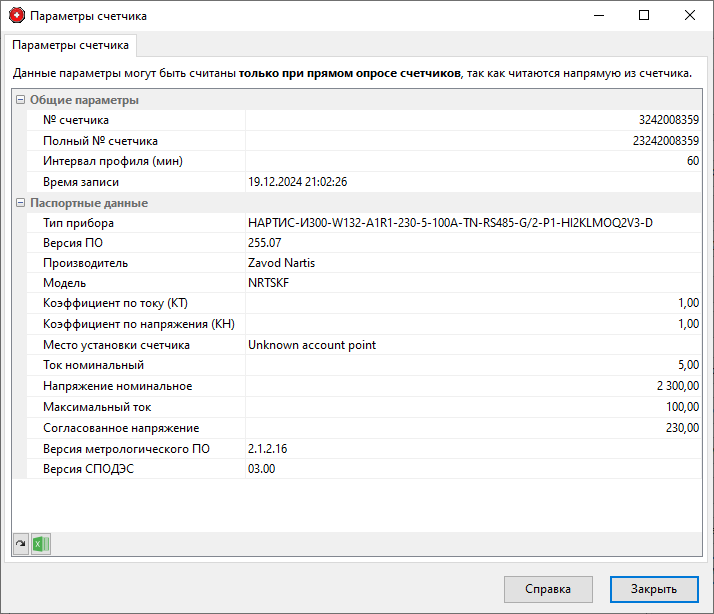Click the Версия СПОДЭС row
This screenshot has height=614, width=714.
click(x=364, y=469)
